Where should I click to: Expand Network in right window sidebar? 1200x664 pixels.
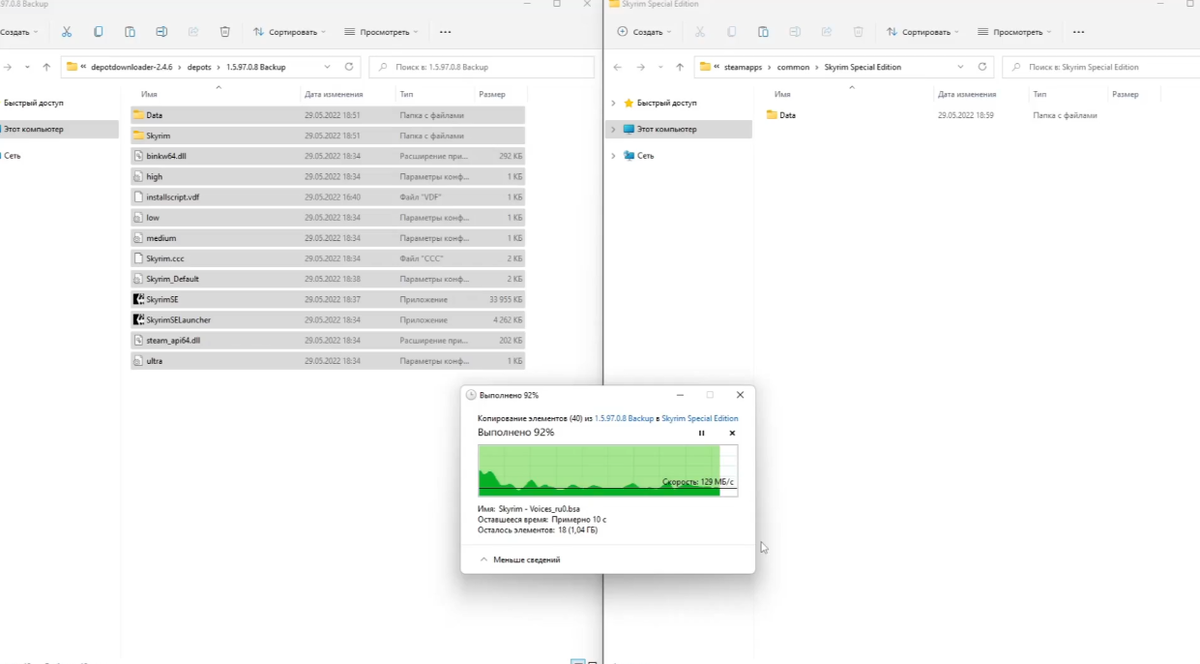click(613, 156)
